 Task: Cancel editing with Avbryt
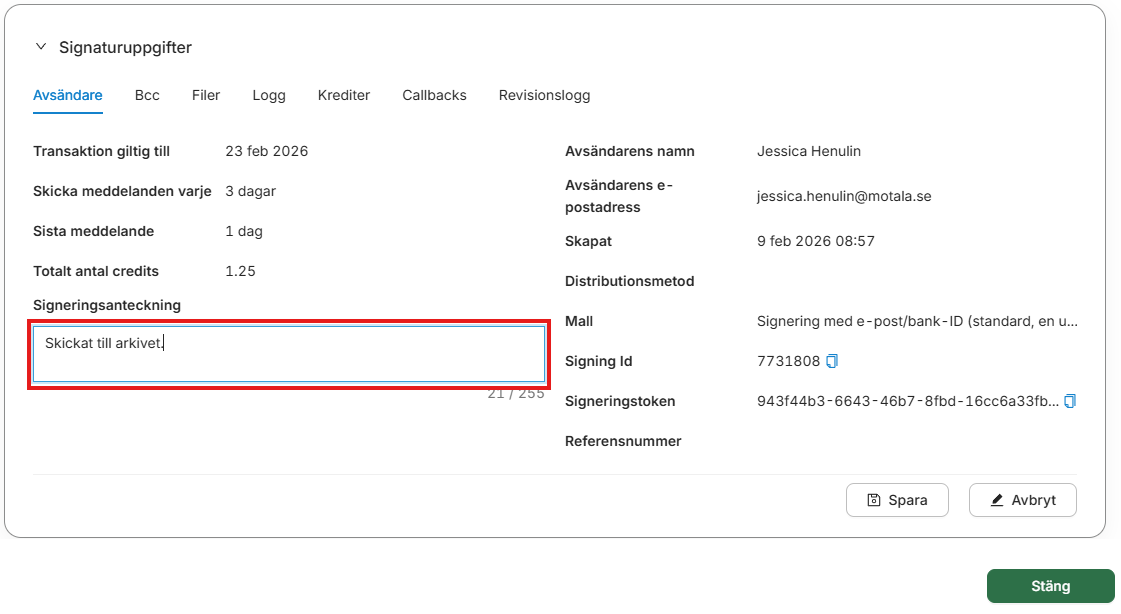point(1022,500)
